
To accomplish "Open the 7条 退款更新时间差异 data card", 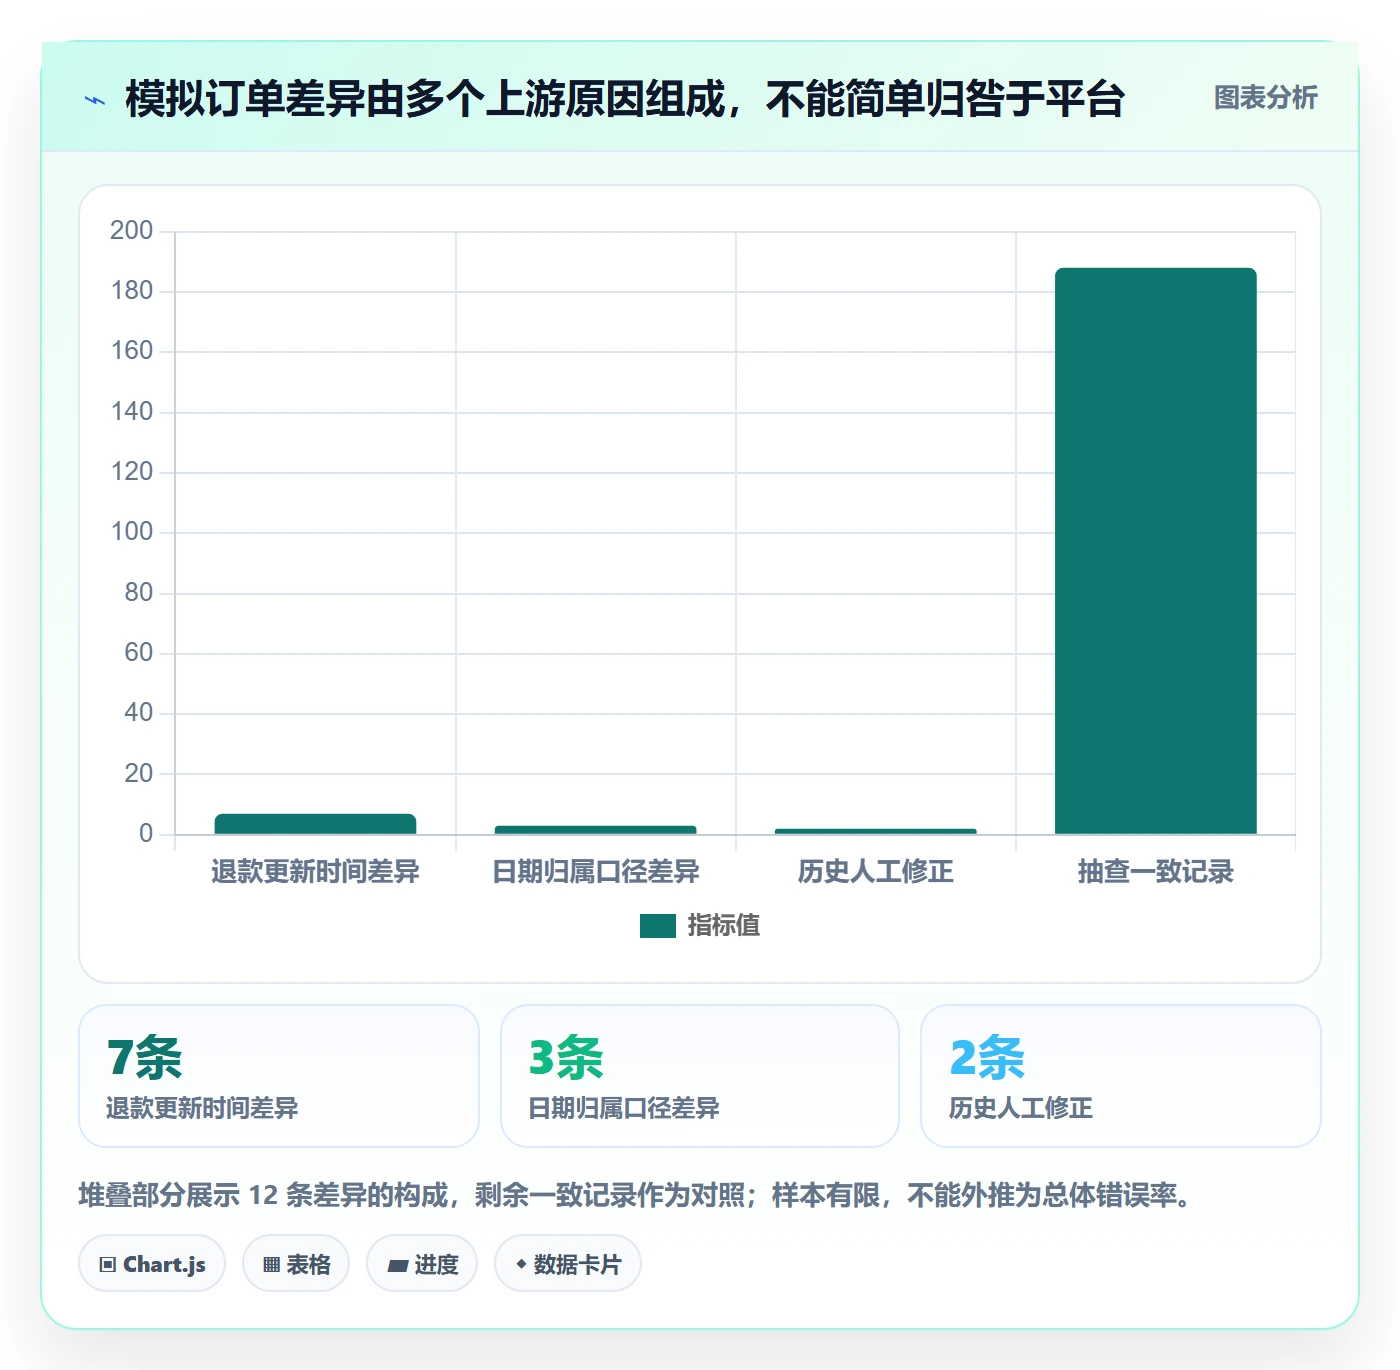I will (279, 1076).
